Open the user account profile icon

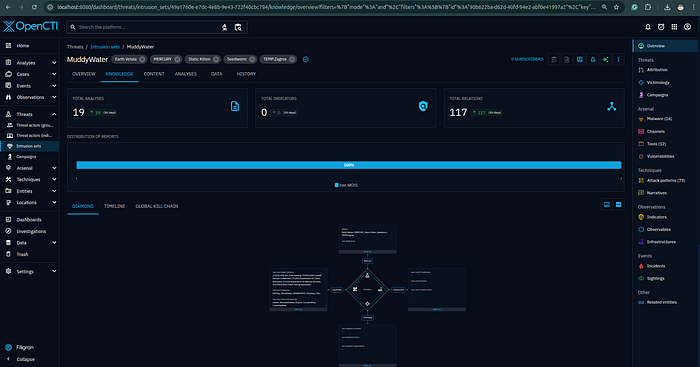coord(688,27)
